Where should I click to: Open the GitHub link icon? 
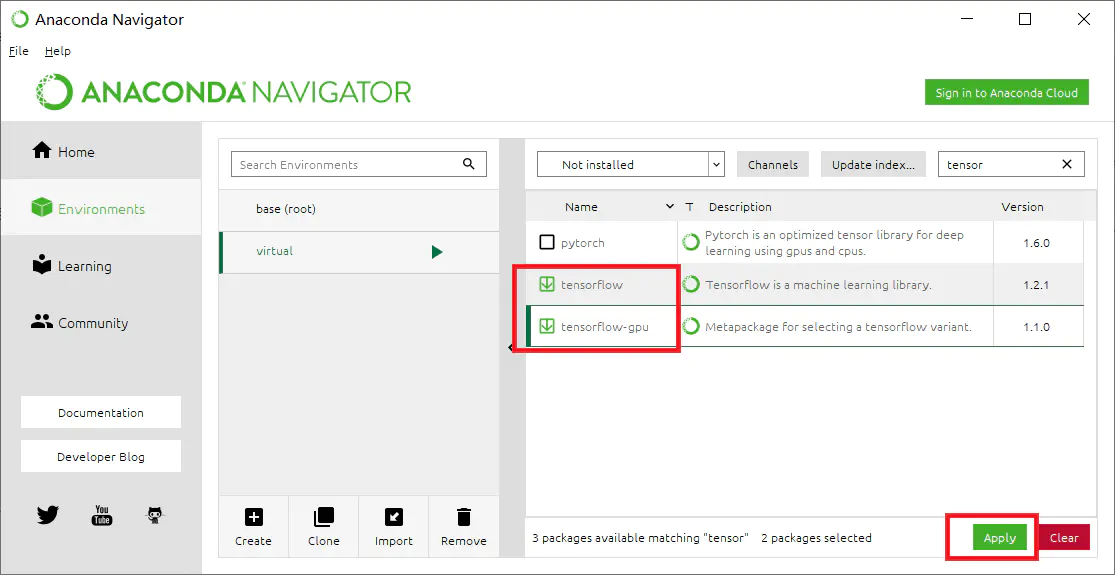156,515
